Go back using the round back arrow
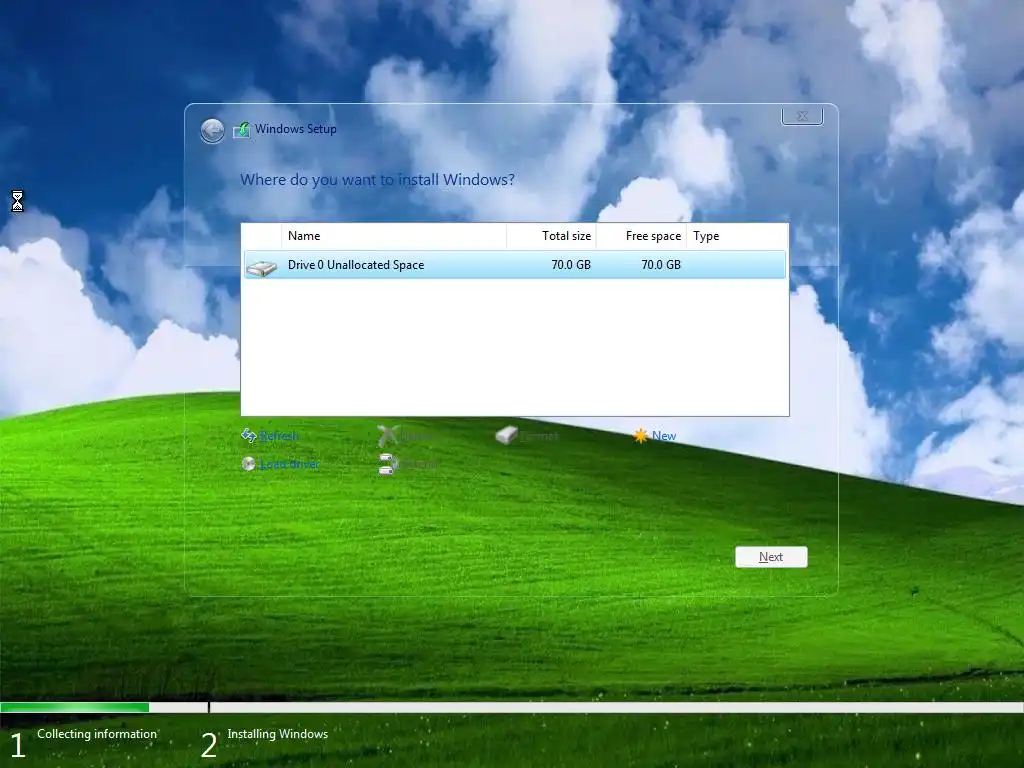 point(212,131)
